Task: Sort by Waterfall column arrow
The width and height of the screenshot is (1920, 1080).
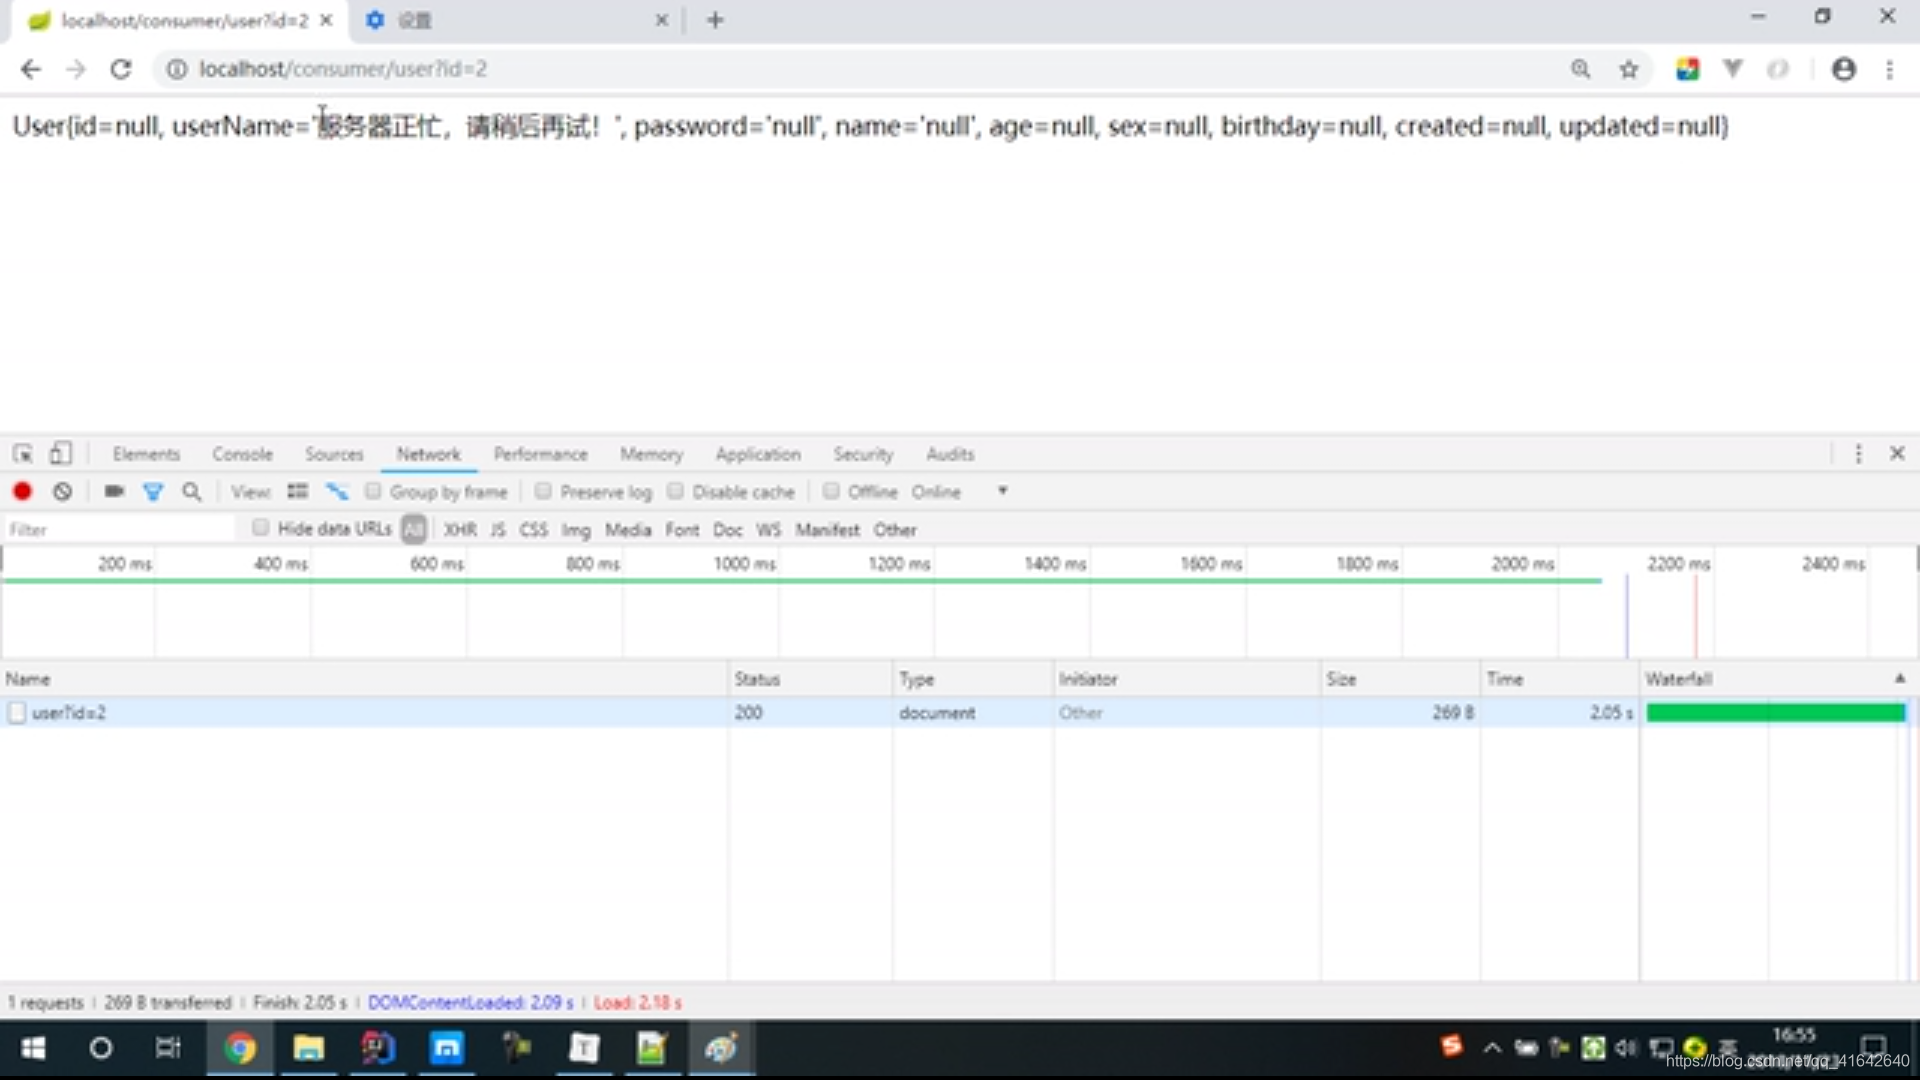Action: pyautogui.click(x=1900, y=679)
